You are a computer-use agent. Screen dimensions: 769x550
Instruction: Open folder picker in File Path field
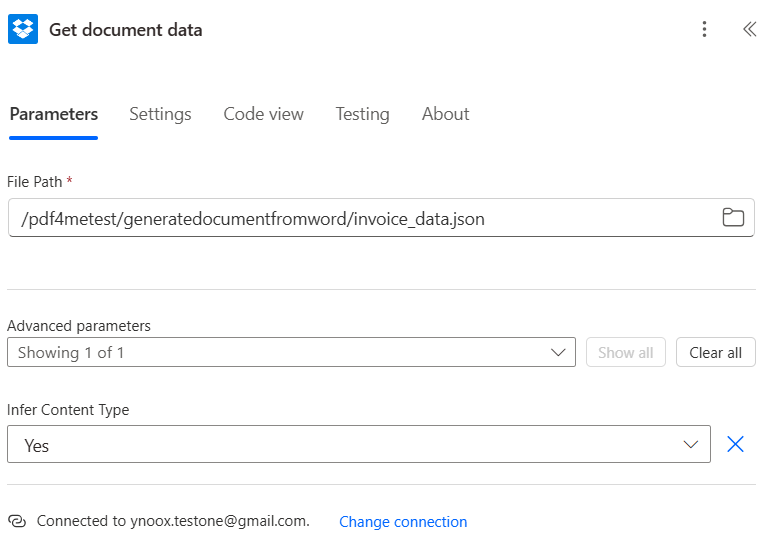(x=733, y=217)
